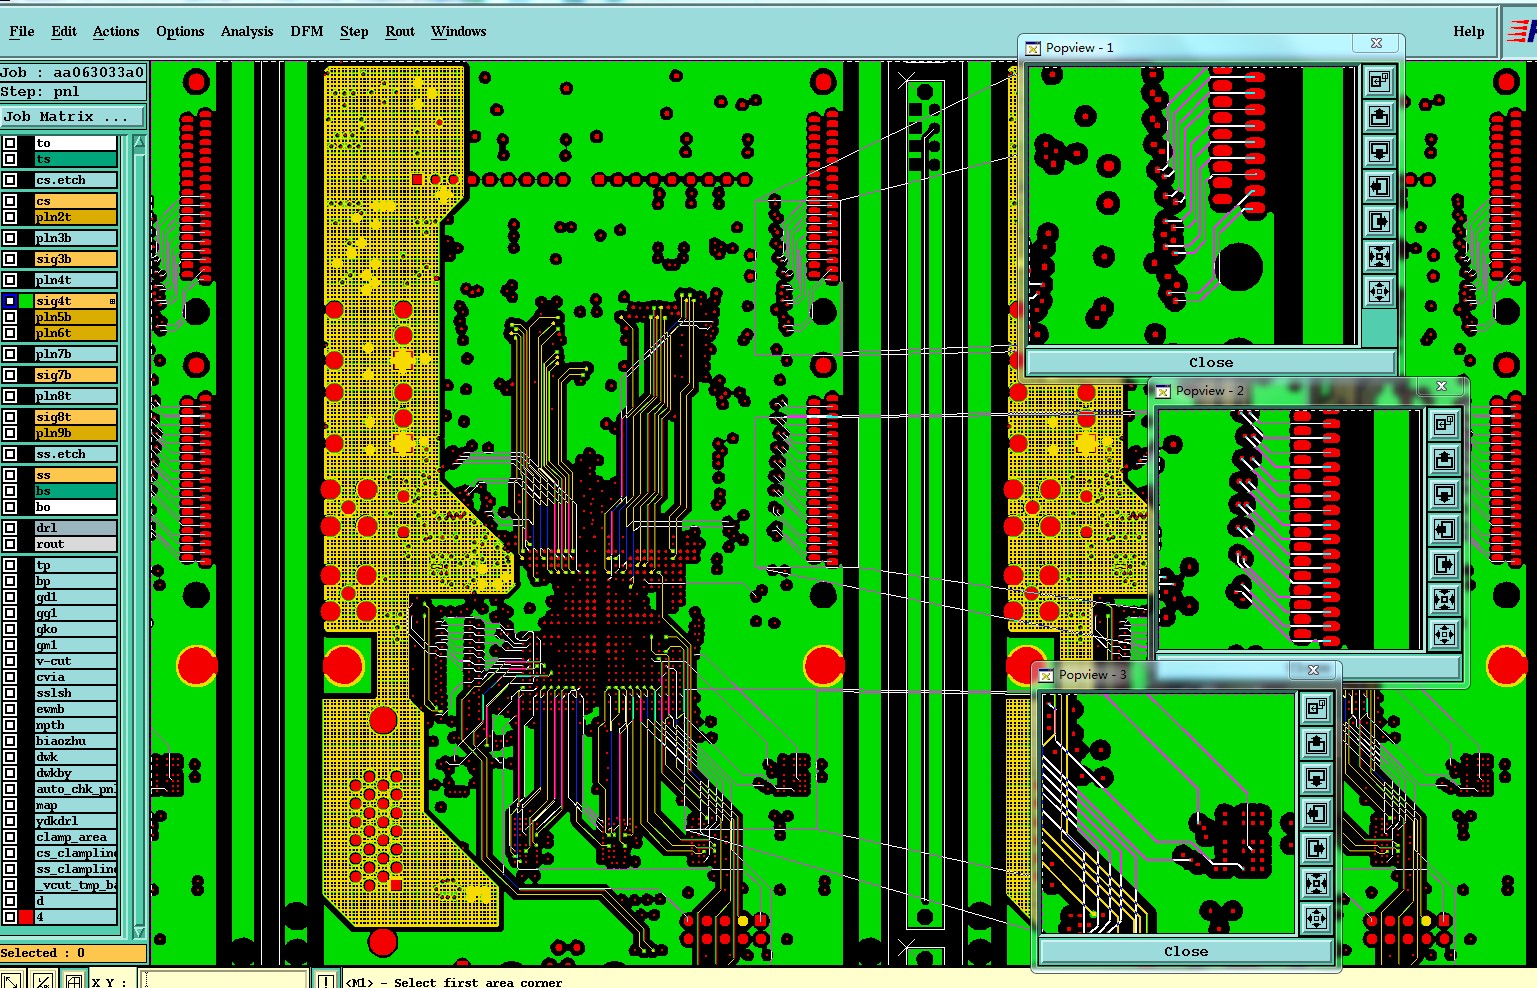Pan up in Popview - 2
The height and width of the screenshot is (988, 1537).
1443,459
